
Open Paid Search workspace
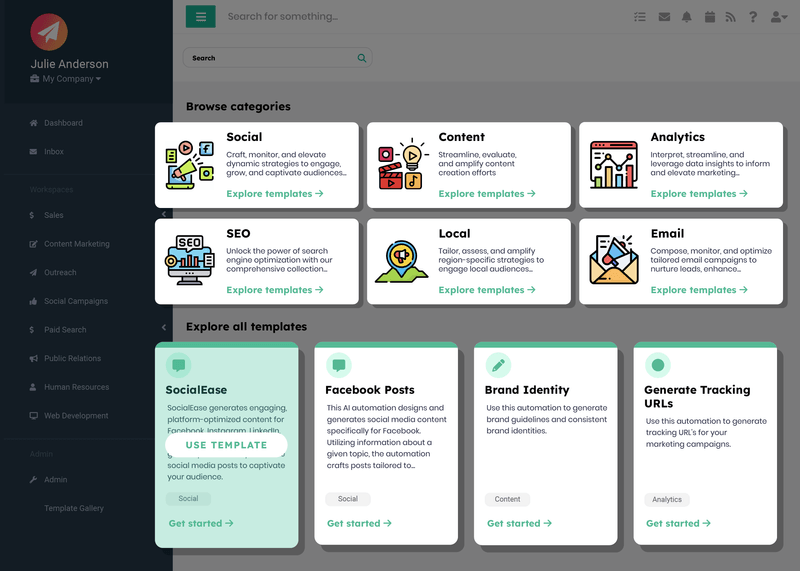tap(65, 330)
